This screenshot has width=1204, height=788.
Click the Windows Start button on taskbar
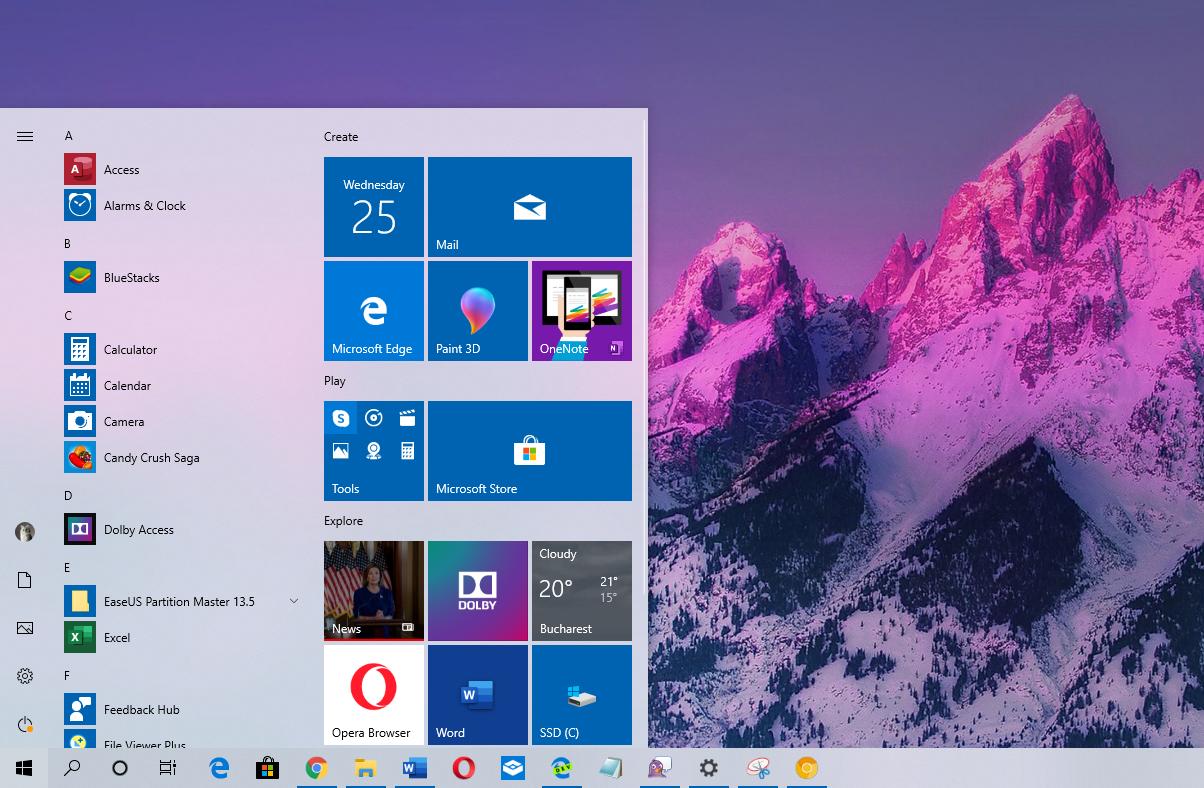24,768
